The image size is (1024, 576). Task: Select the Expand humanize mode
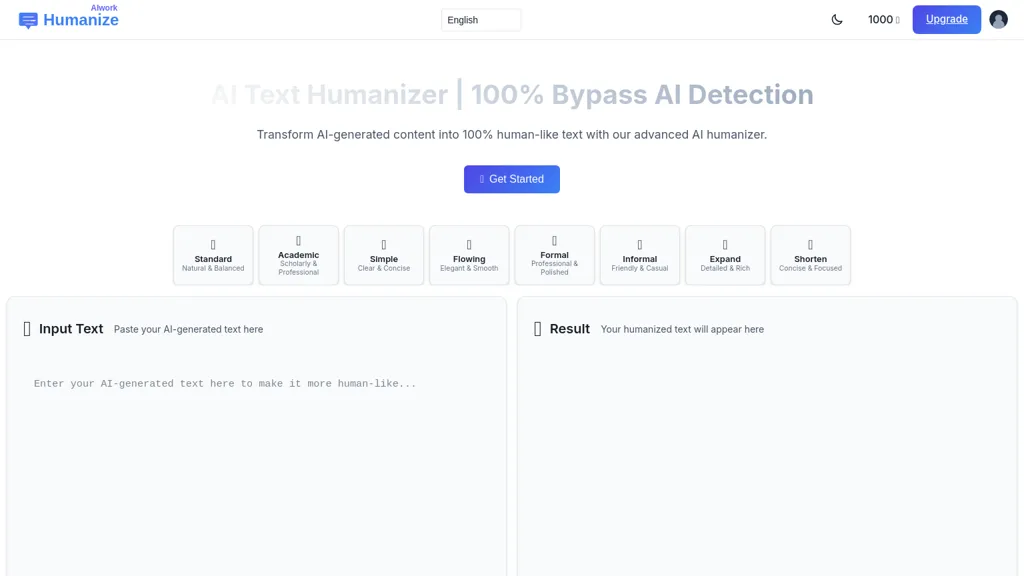[x=725, y=255]
